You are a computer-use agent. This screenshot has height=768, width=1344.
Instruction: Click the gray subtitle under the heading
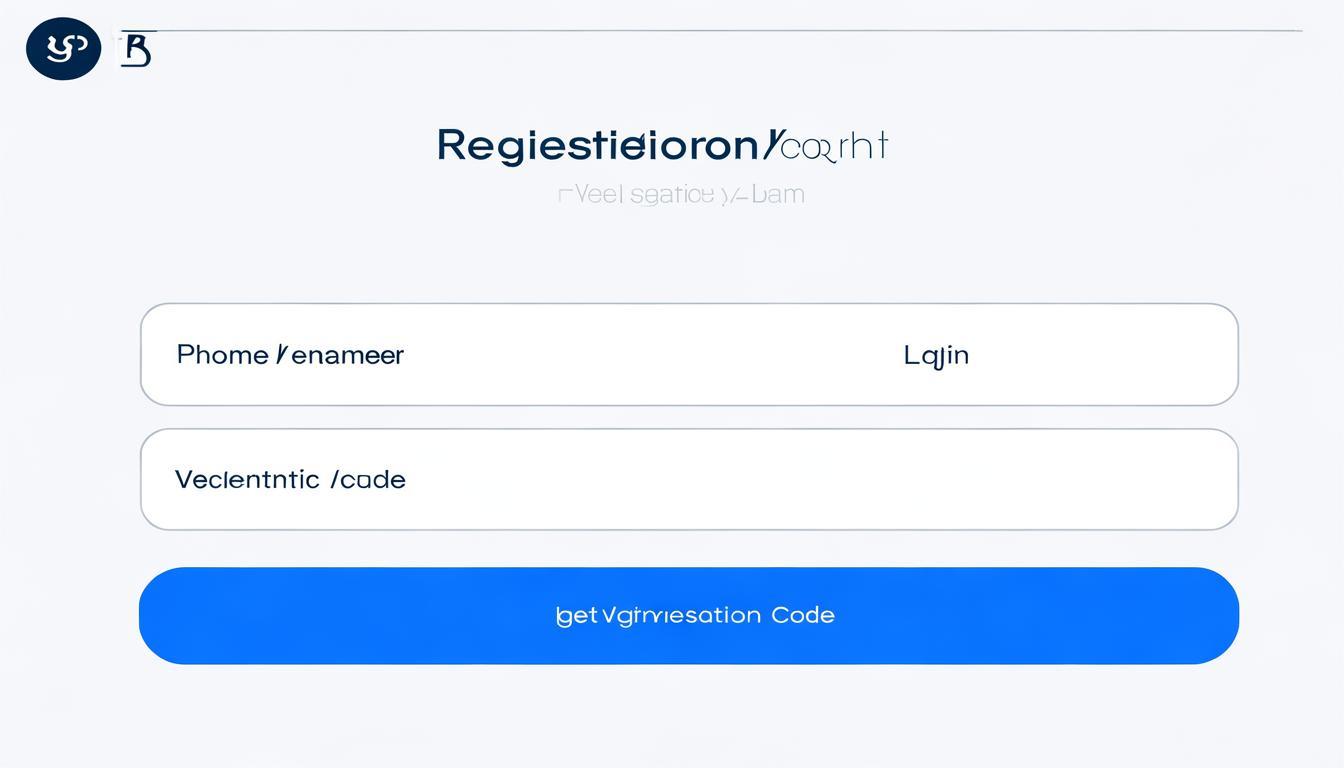[680, 194]
